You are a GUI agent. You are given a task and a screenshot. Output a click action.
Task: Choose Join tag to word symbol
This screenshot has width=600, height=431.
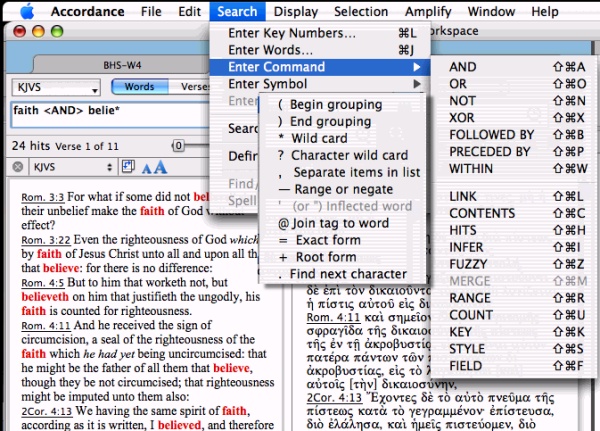pos(342,223)
